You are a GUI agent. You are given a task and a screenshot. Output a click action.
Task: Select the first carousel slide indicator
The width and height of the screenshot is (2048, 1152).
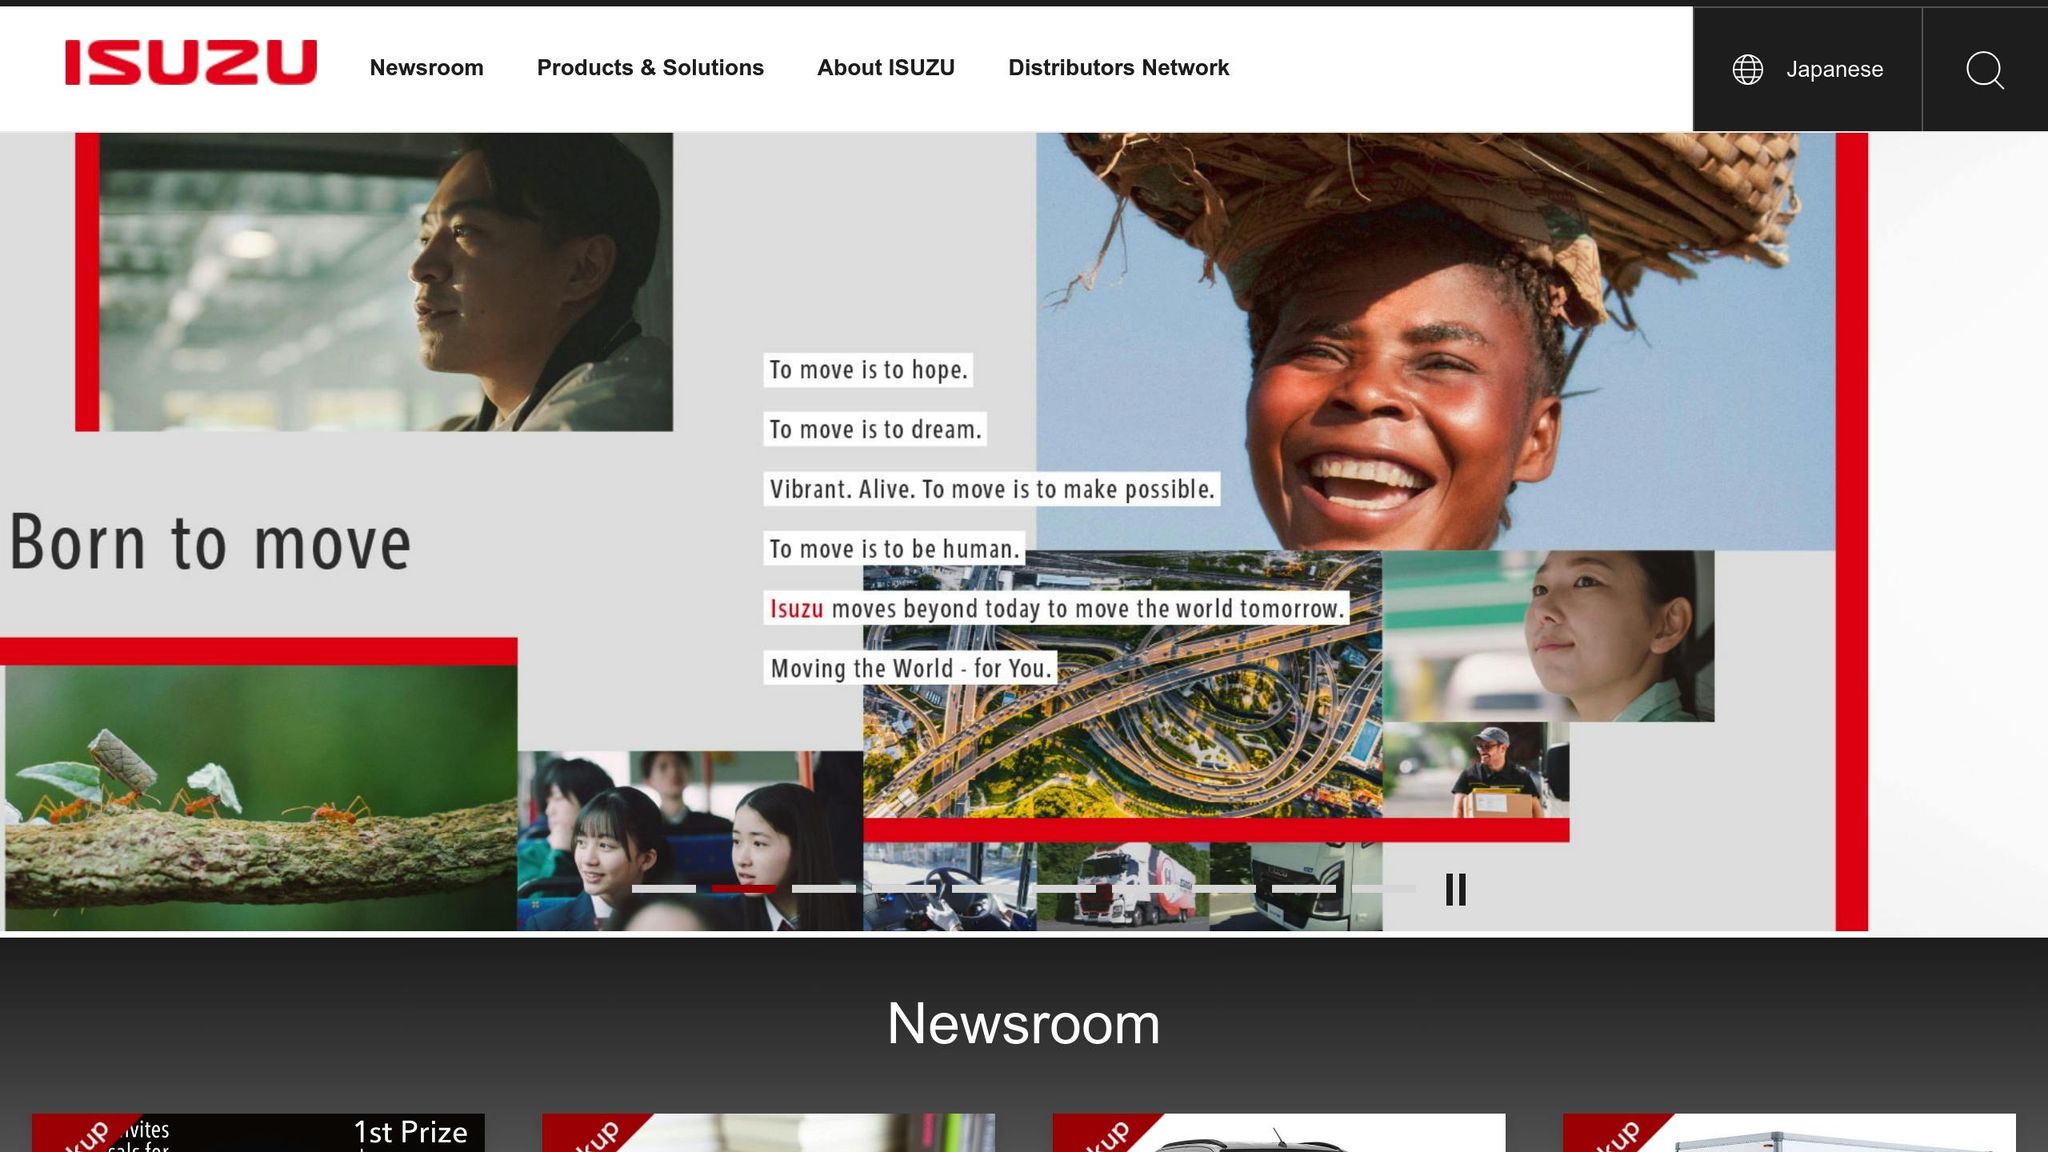[x=664, y=888]
